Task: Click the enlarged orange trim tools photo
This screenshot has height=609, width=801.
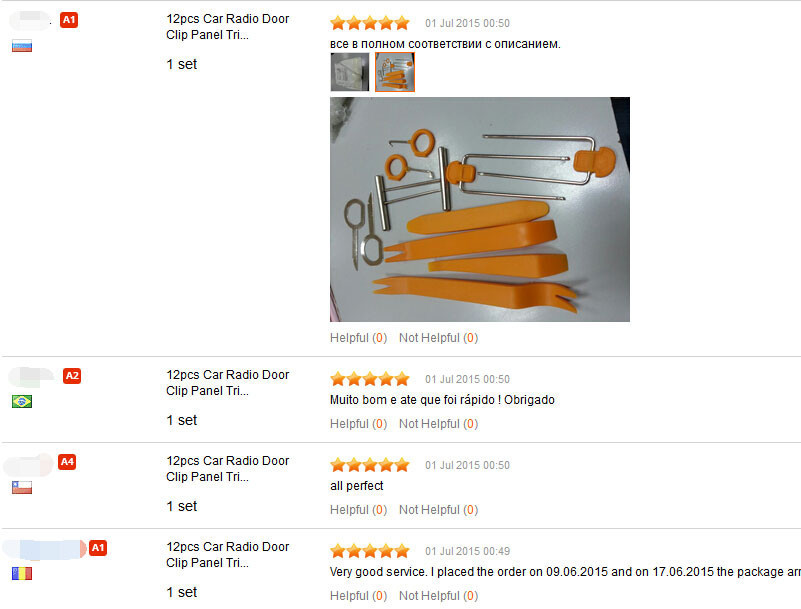Action: tap(480, 209)
